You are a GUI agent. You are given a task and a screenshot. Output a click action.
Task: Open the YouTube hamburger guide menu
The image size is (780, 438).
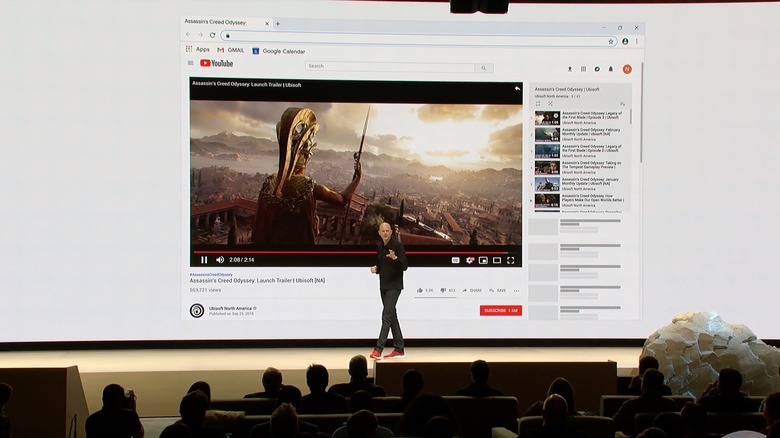(191, 63)
